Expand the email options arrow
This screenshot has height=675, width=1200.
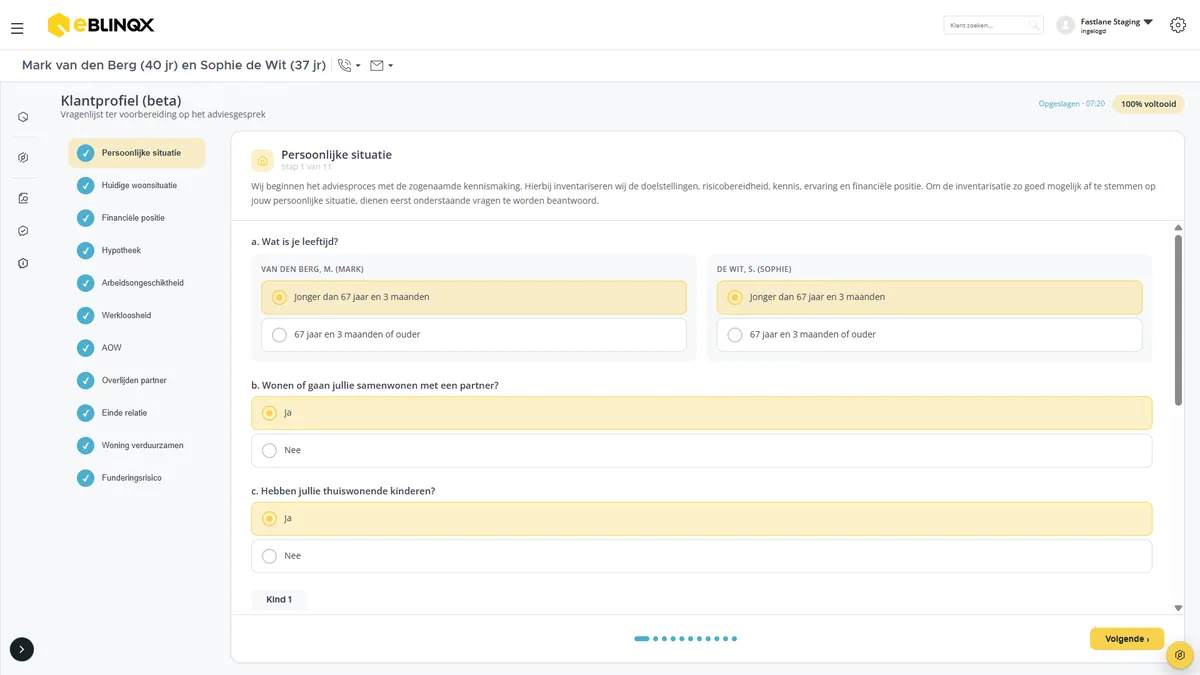click(390, 67)
